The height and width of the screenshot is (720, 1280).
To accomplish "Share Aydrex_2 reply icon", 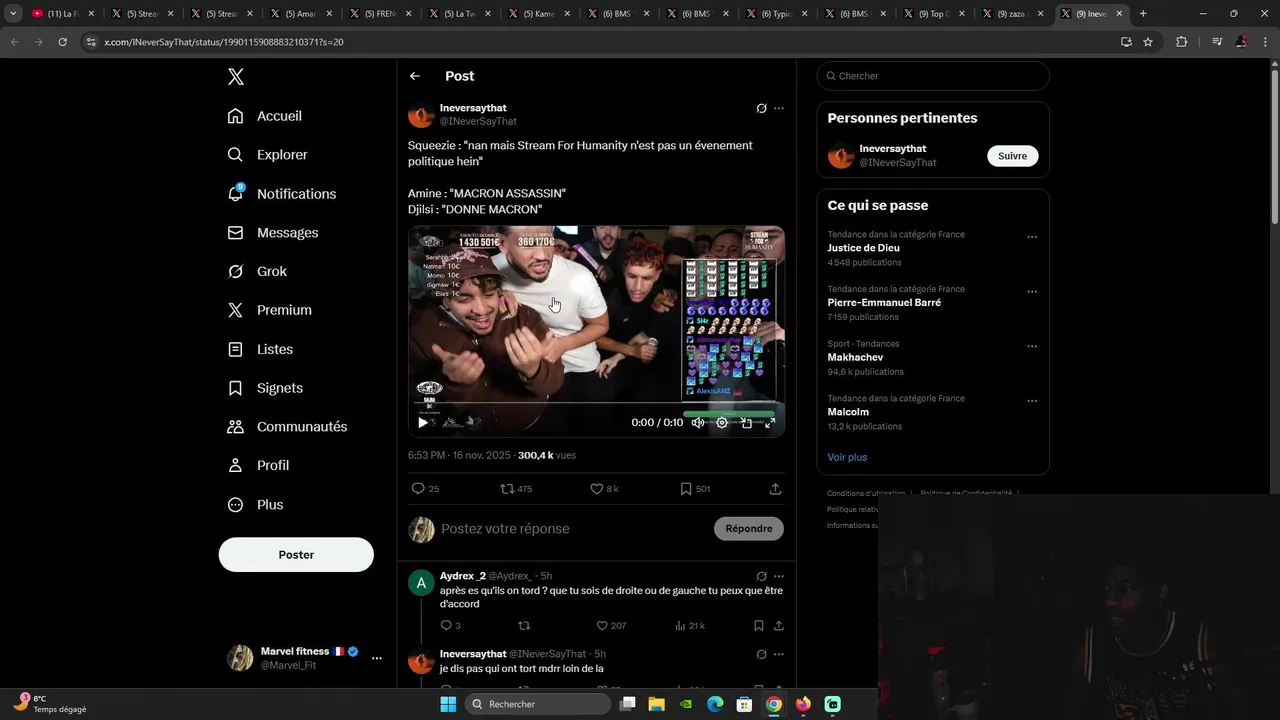I will pos(778,625).
